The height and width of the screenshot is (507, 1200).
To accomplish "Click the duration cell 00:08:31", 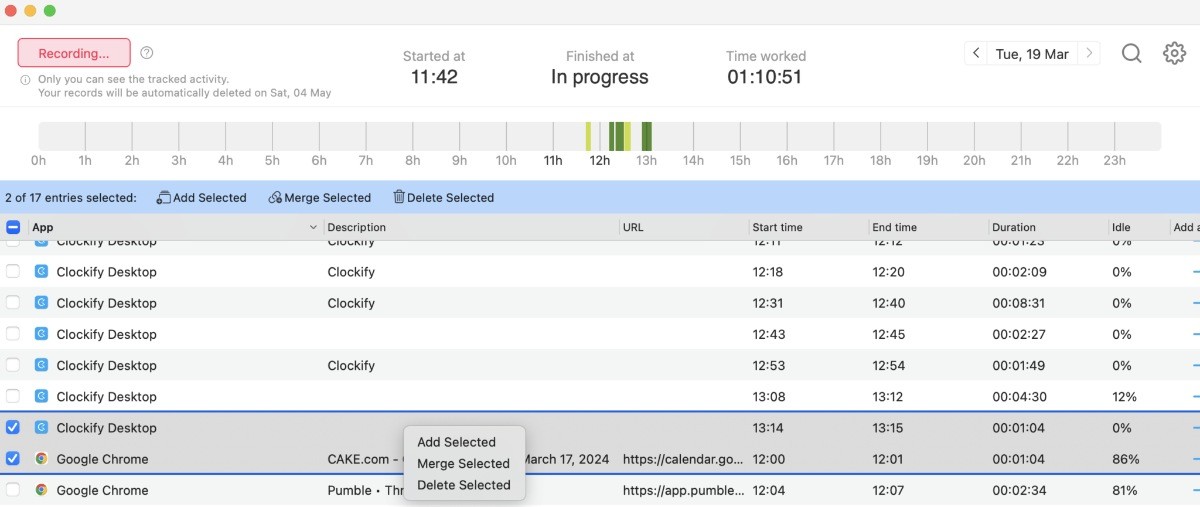I will pos(1021,303).
